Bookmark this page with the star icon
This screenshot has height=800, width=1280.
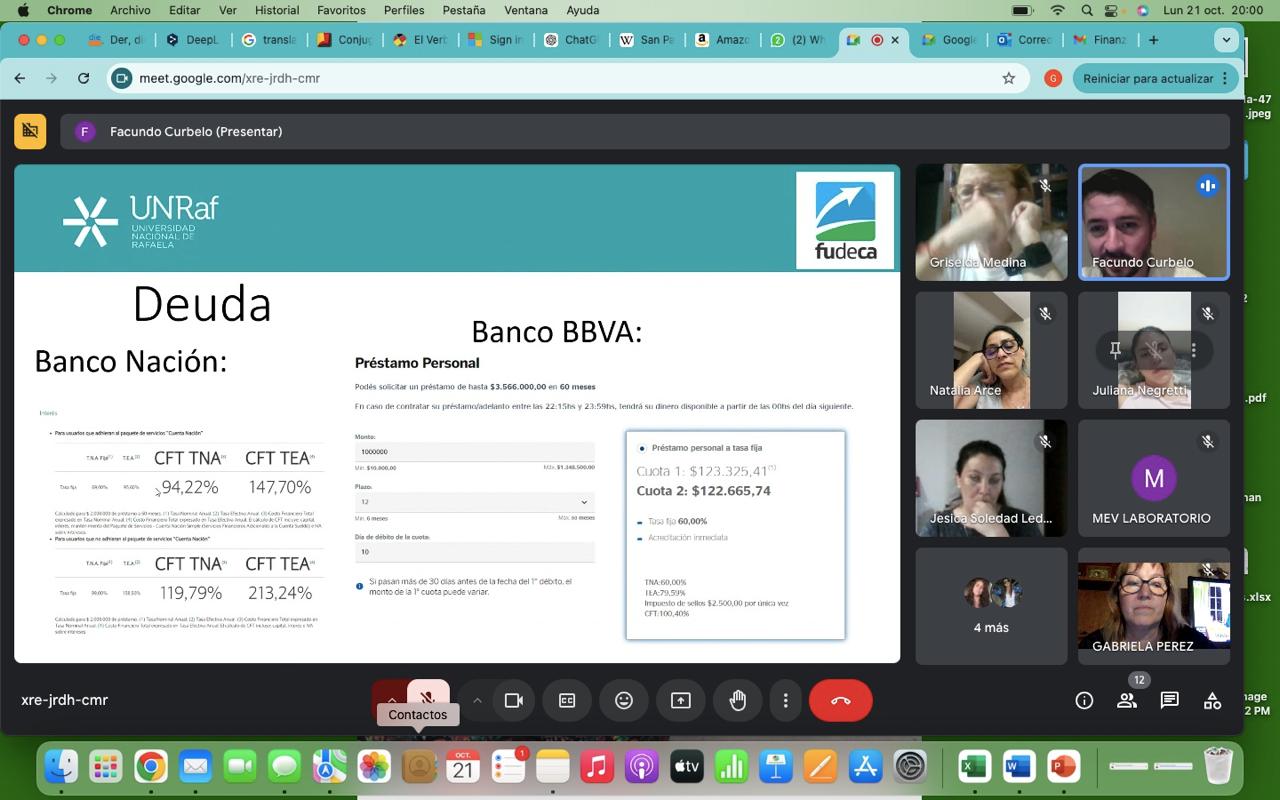(x=1009, y=78)
